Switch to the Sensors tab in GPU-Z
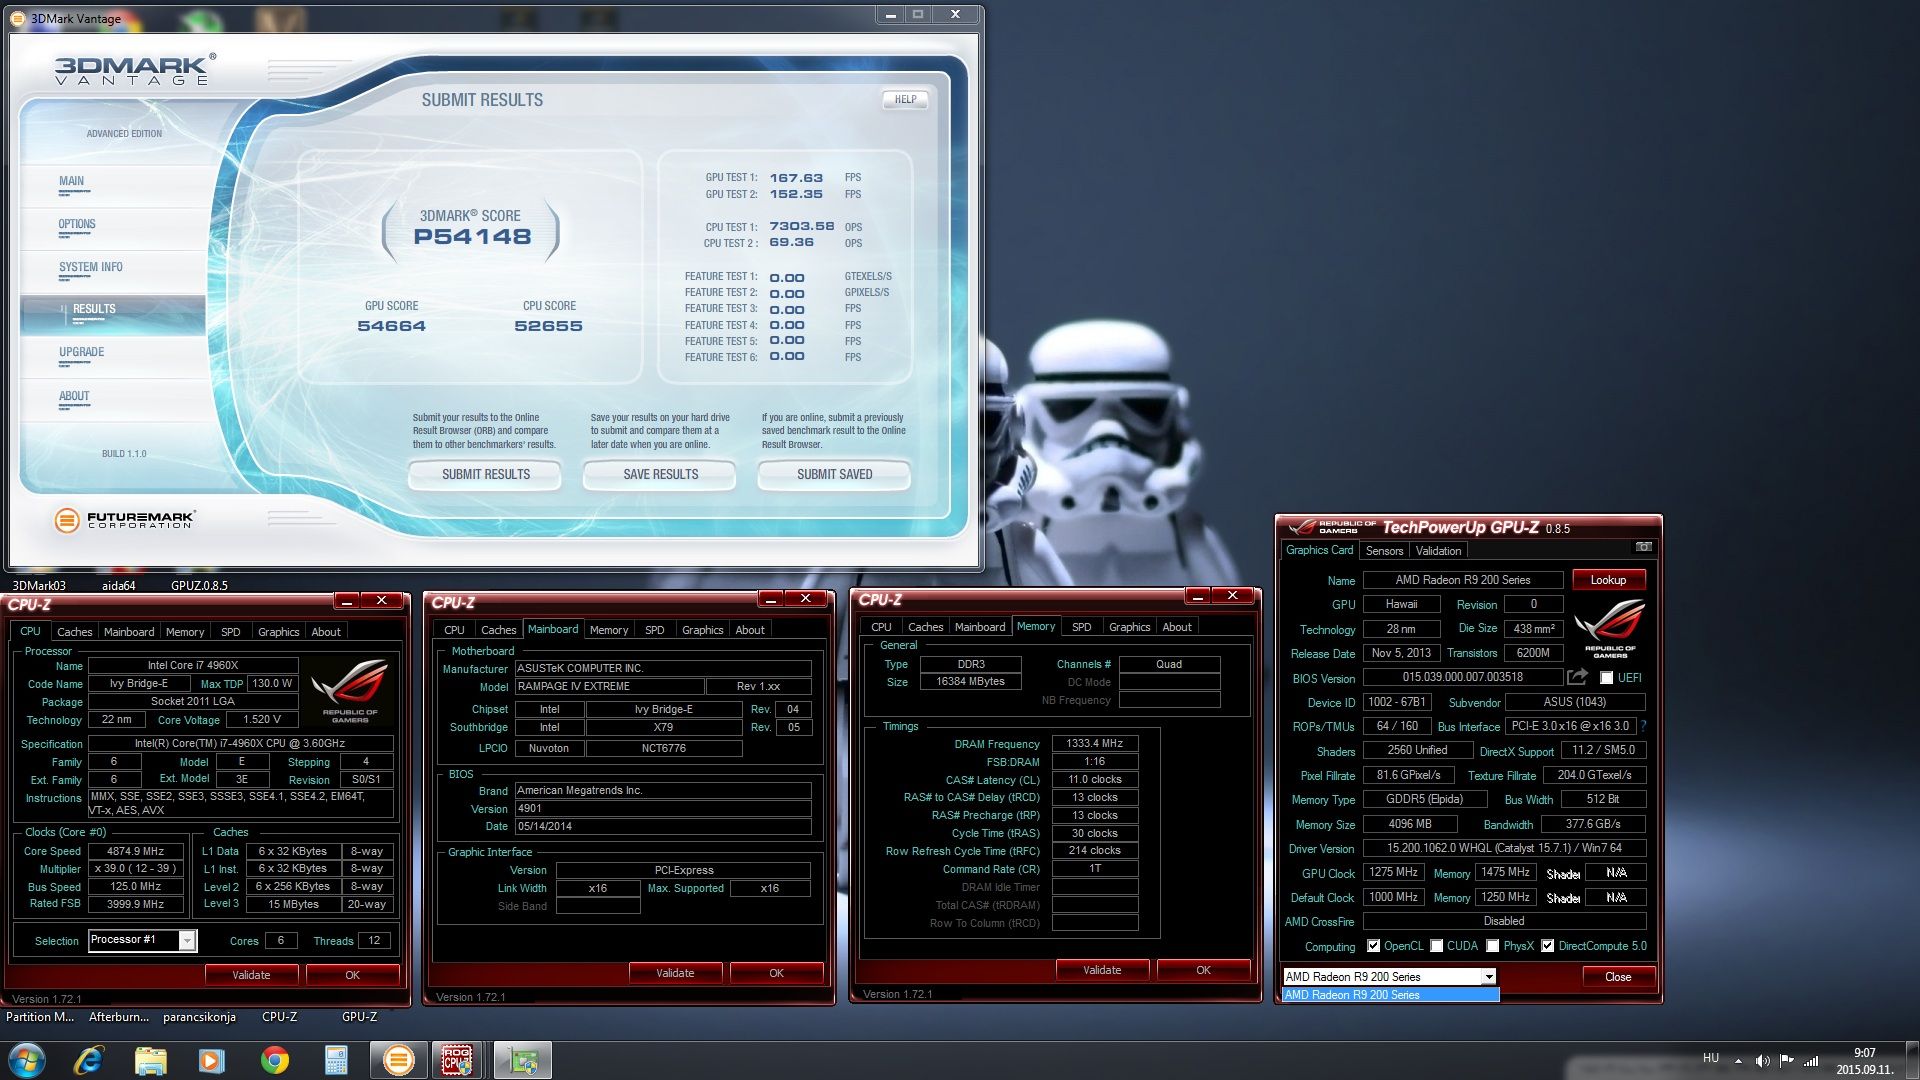Screen dimensions: 1920x1080 pos(1384,551)
